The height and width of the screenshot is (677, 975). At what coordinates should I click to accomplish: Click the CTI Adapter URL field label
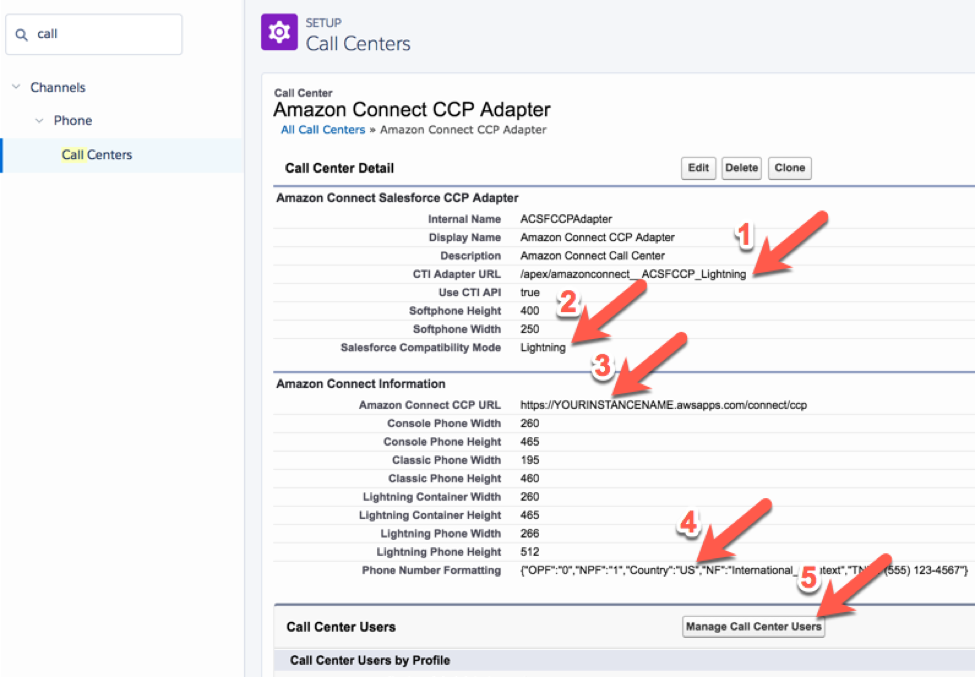point(456,274)
